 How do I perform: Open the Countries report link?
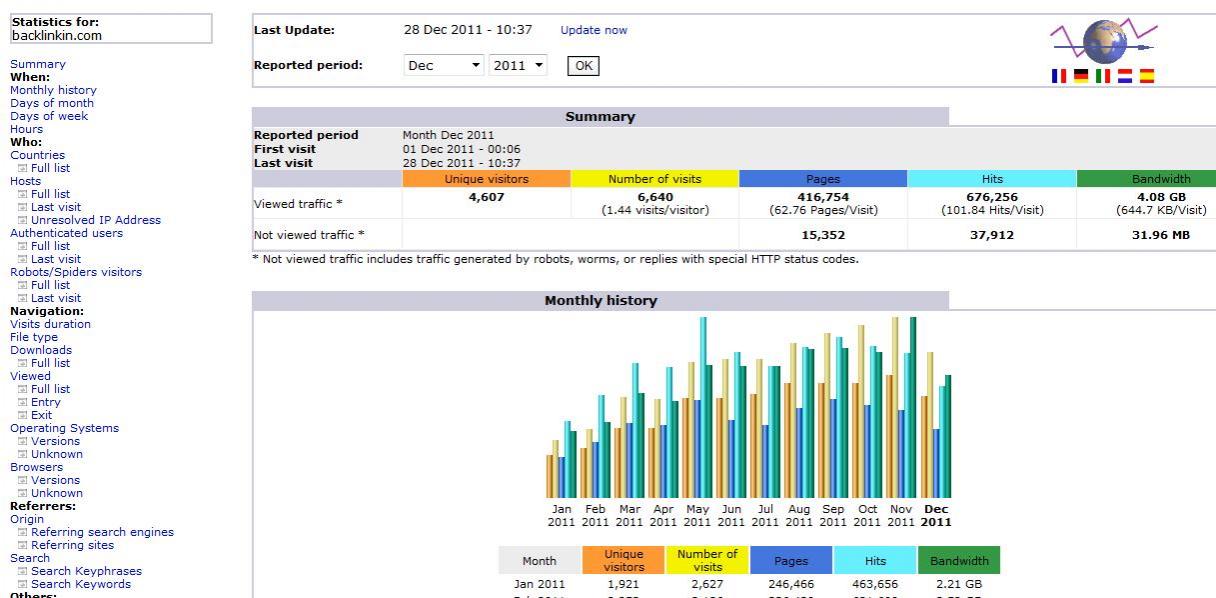click(x=37, y=155)
